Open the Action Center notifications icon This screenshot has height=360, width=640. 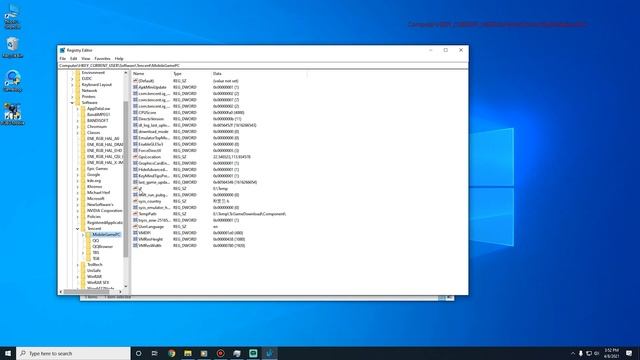coord(629,353)
